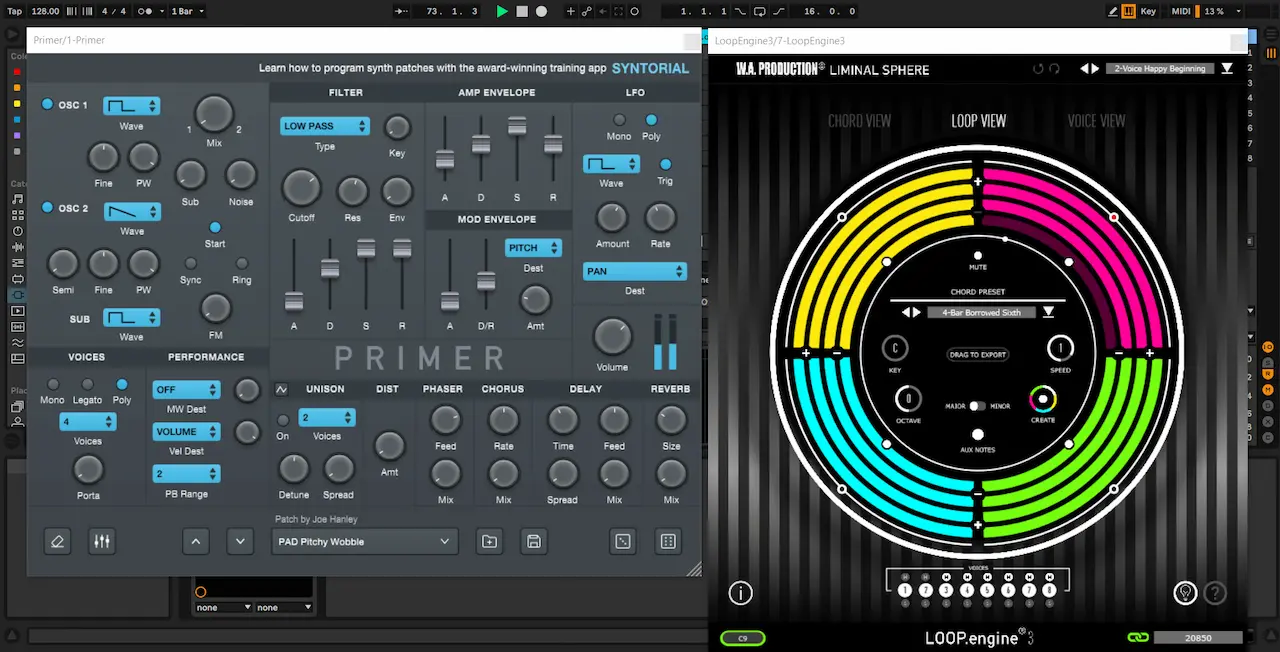1280x652 pixels.
Task: Click the next chord preset right arrow
Action: tap(916, 313)
